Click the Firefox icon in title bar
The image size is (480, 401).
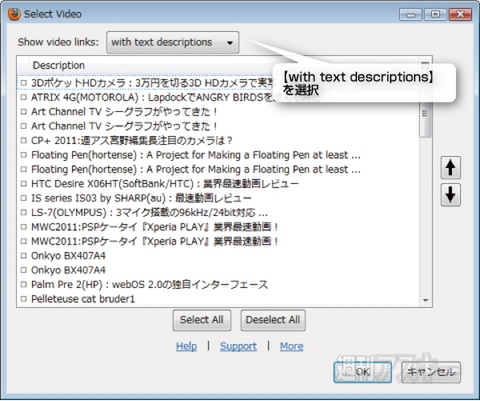click(14, 14)
